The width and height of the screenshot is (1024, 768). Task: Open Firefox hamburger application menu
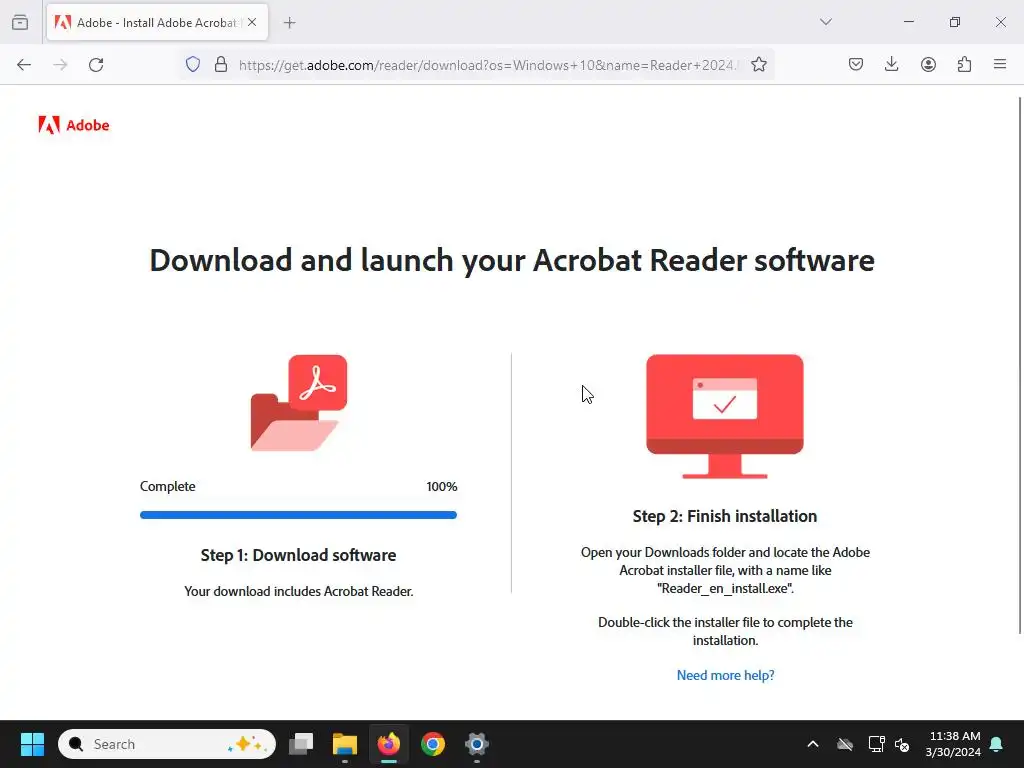[x=1000, y=64]
